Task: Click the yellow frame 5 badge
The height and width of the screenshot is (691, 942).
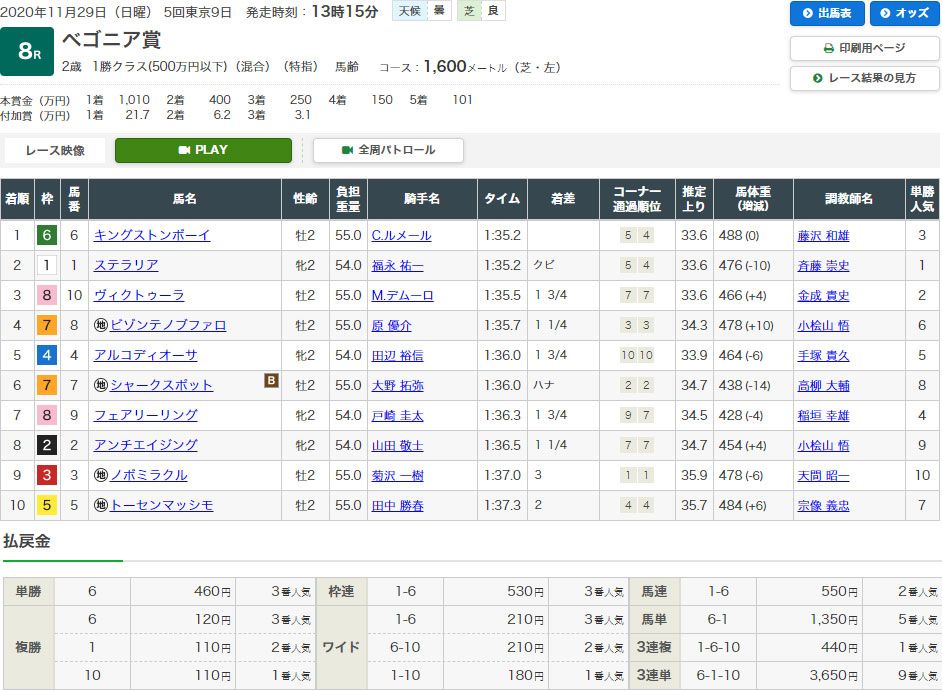Action: click(45, 505)
